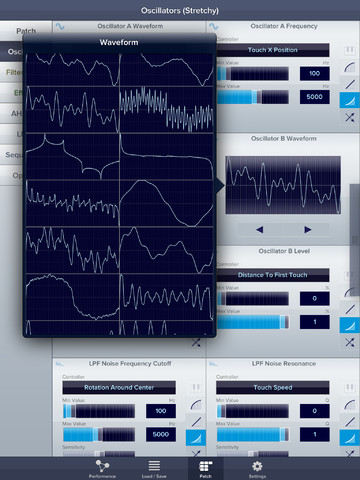Viewport: 360px width, 480px height.
Task: Open Distance To First Touch controller selector
Action: pos(273,275)
